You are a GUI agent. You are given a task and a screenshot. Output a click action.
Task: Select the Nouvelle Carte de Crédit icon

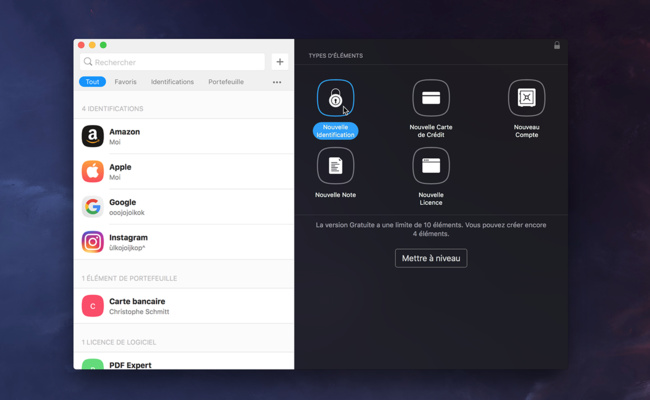pyautogui.click(x=431, y=98)
